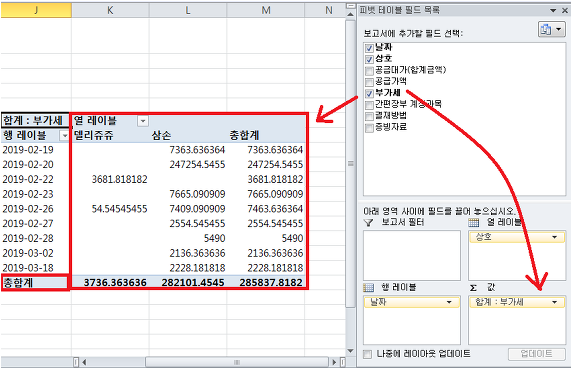Screen dimensions: 571x369
Task: Open the 합계 : 부가세 dropdown in values area
Action: click(x=555, y=302)
